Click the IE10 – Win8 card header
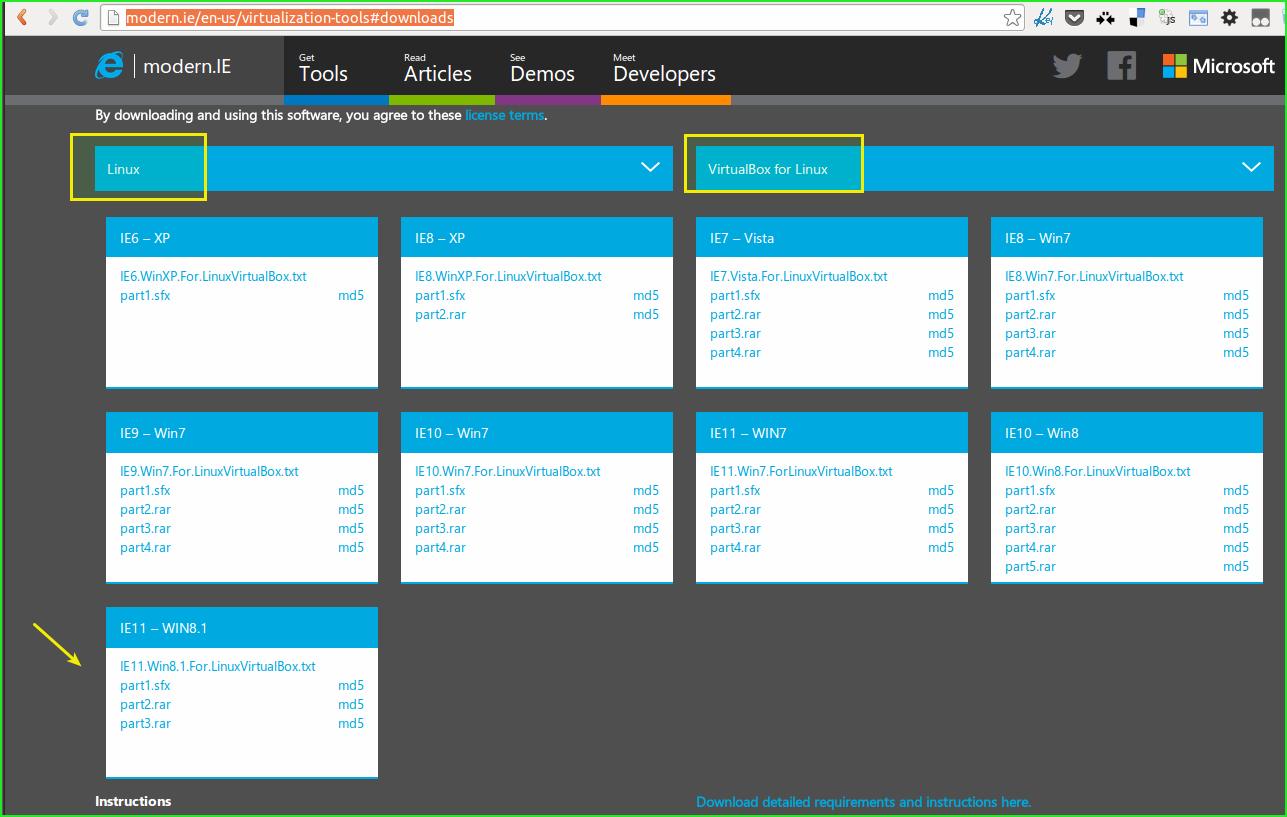This screenshot has width=1287, height=817. tap(1127, 433)
